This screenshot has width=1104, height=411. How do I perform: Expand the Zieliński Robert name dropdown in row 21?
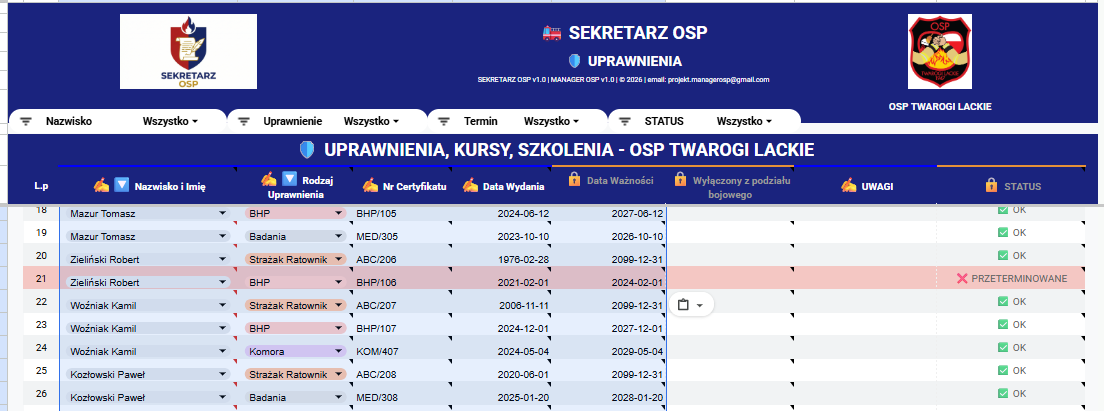pos(222,282)
